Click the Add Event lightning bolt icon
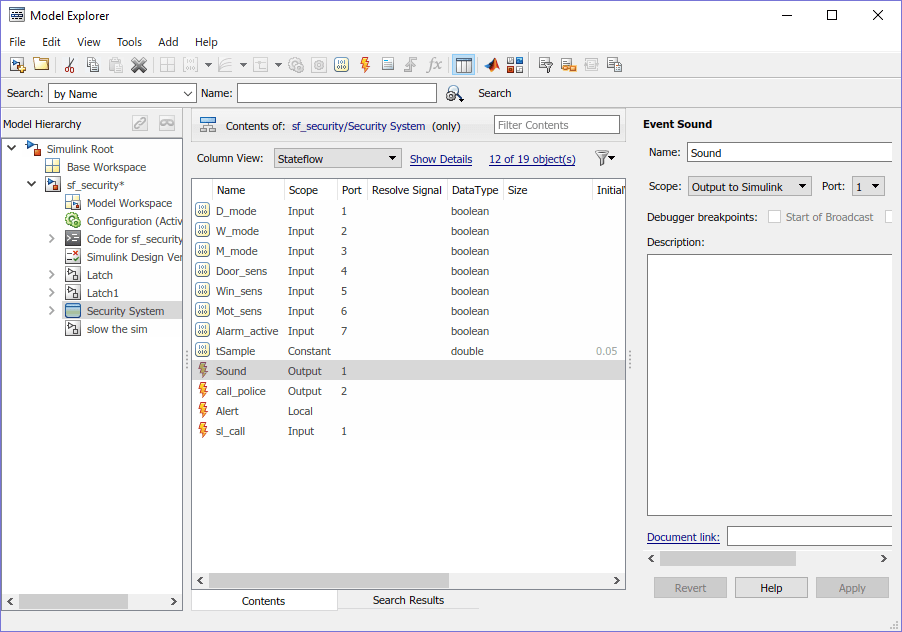This screenshot has height=632, width=902. 365,65
